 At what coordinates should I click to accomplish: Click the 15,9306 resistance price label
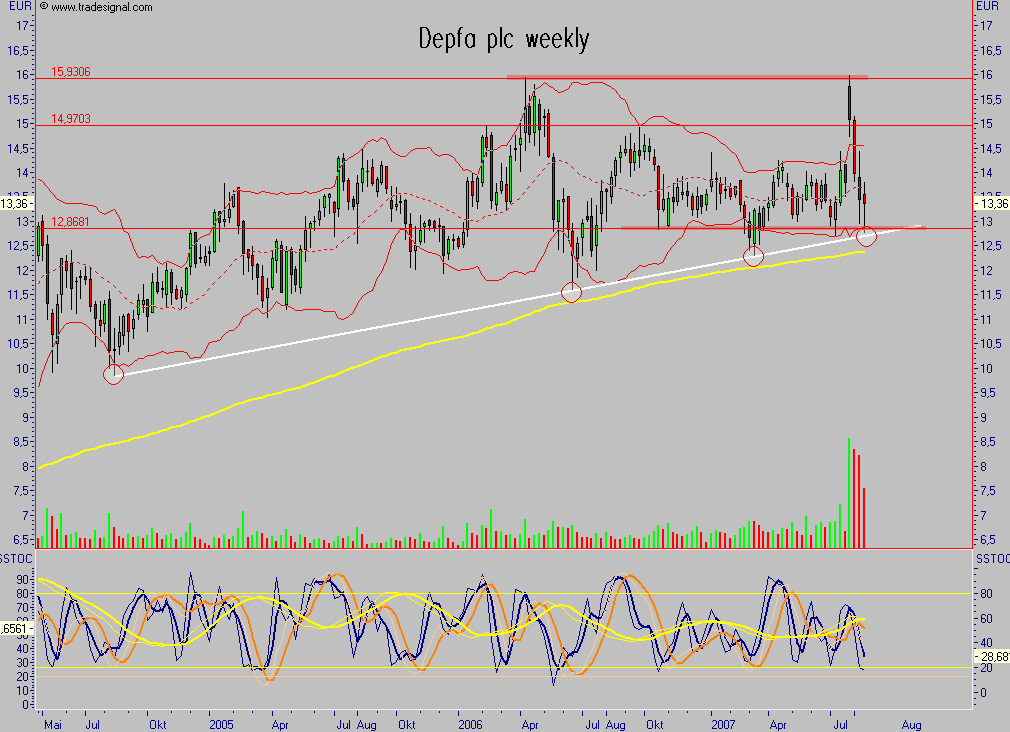pos(70,72)
